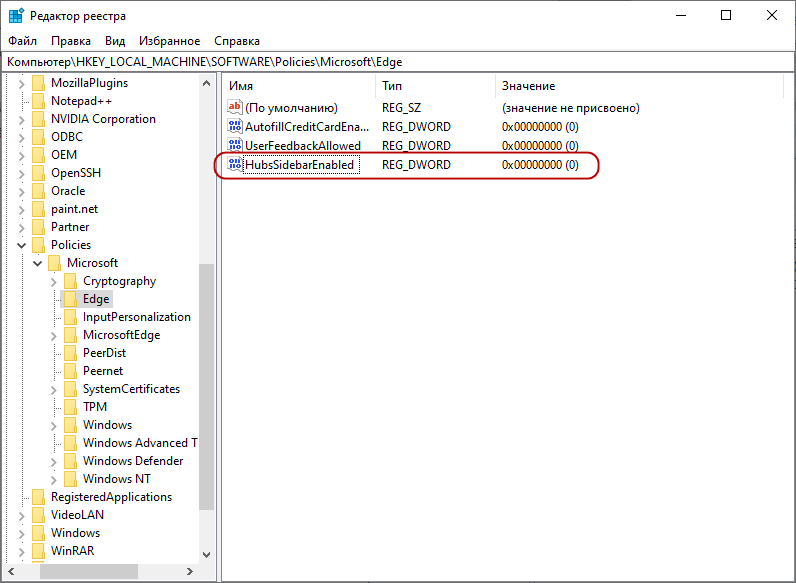The width and height of the screenshot is (796, 583).
Task: Click the registry path address bar
Action: pos(398,62)
